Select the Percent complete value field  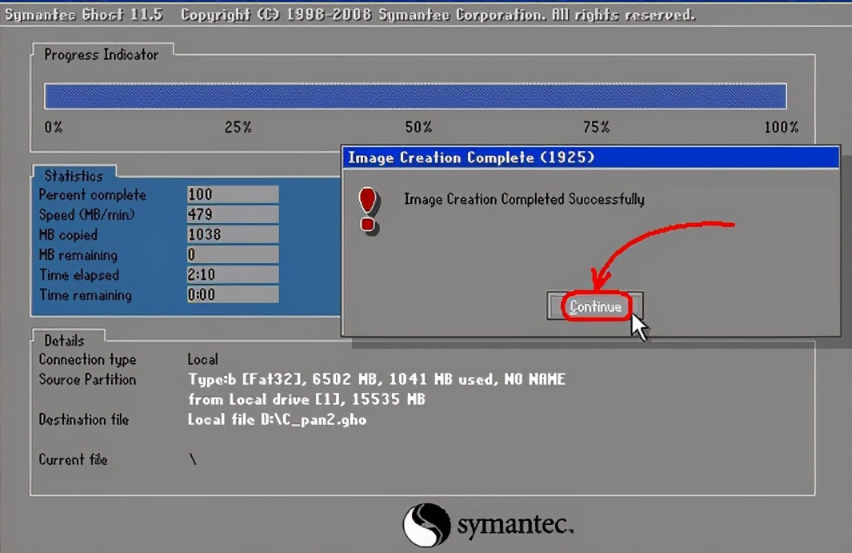(230, 195)
